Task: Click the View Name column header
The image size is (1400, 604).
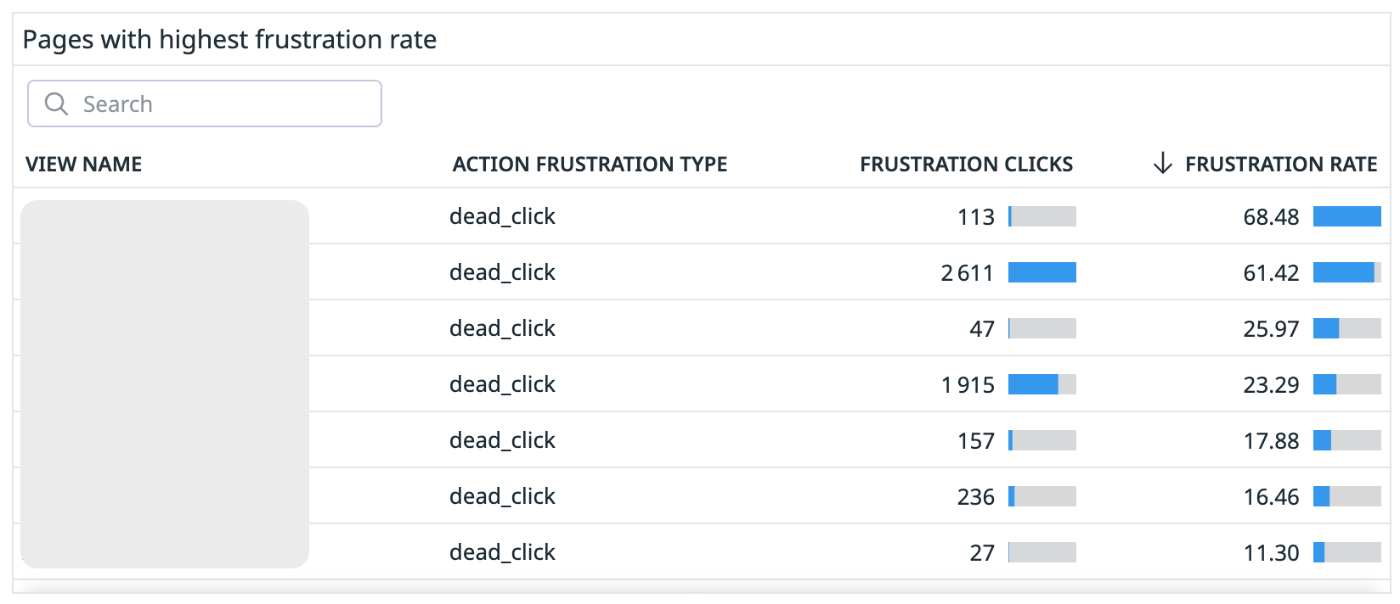Action: 84,164
